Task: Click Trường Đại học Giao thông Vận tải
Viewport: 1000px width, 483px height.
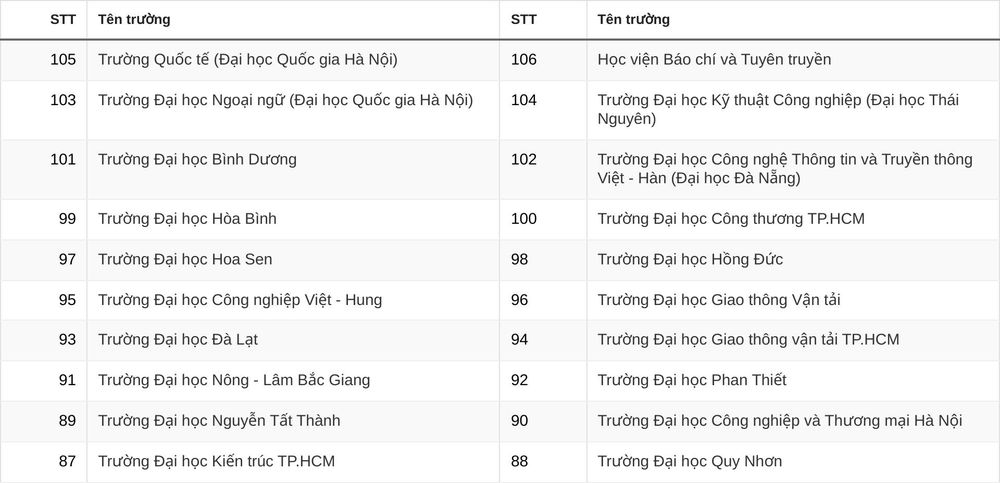Action: tap(719, 299)
